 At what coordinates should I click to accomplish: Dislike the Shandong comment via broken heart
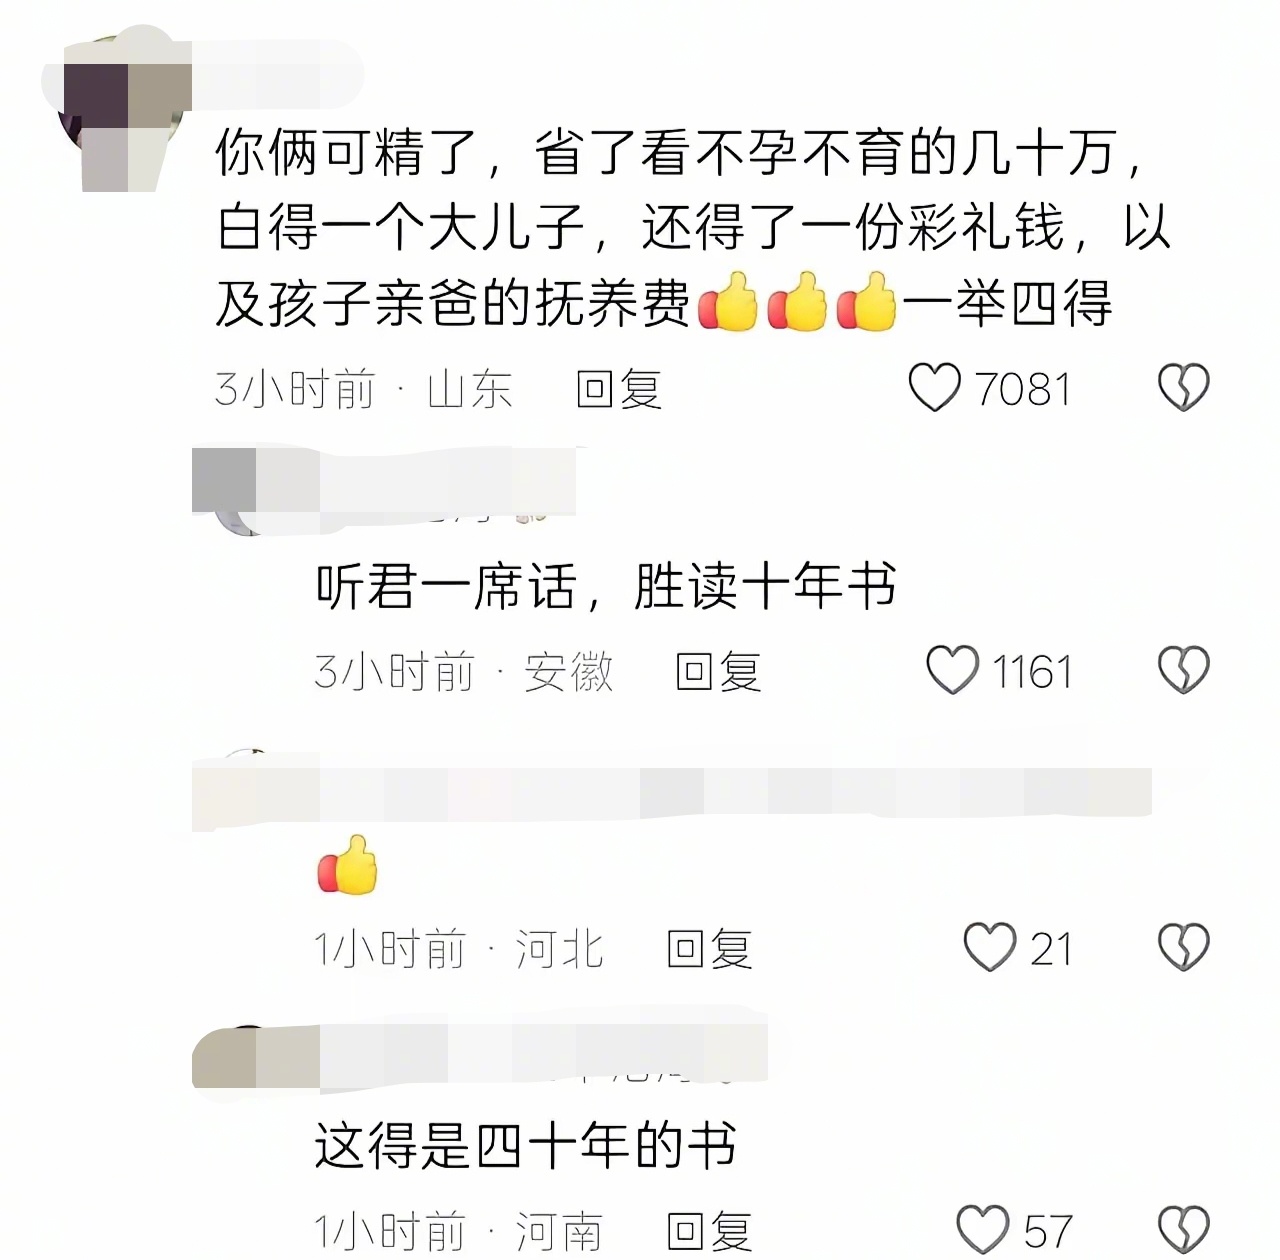pyautogui.click(x=1184, y=388)
